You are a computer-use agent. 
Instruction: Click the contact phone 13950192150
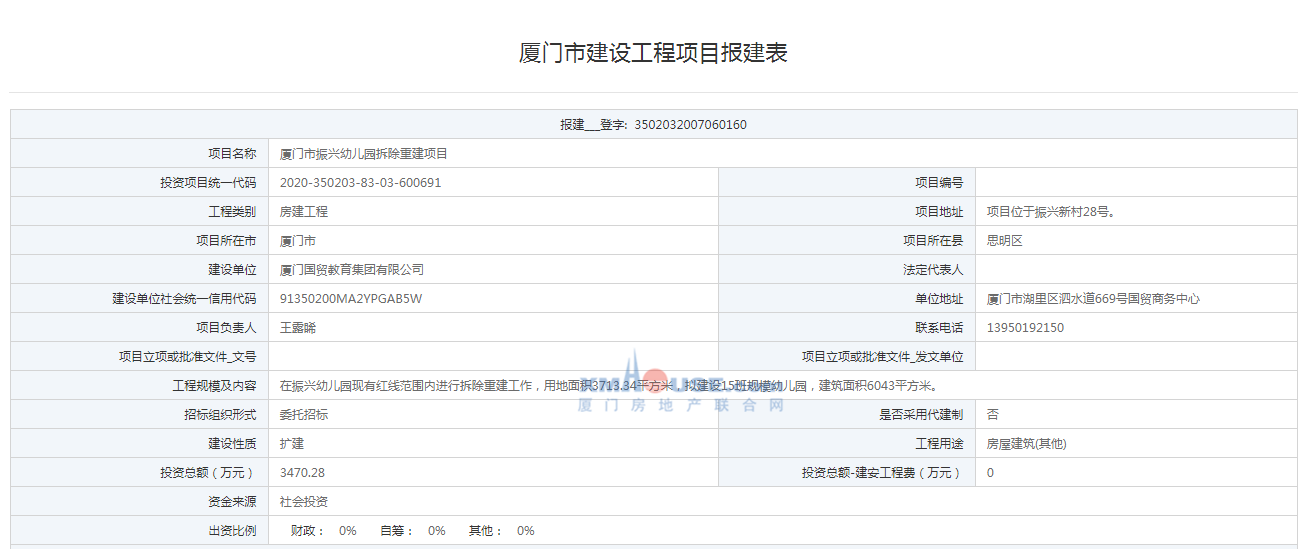tap(1025, 328)
